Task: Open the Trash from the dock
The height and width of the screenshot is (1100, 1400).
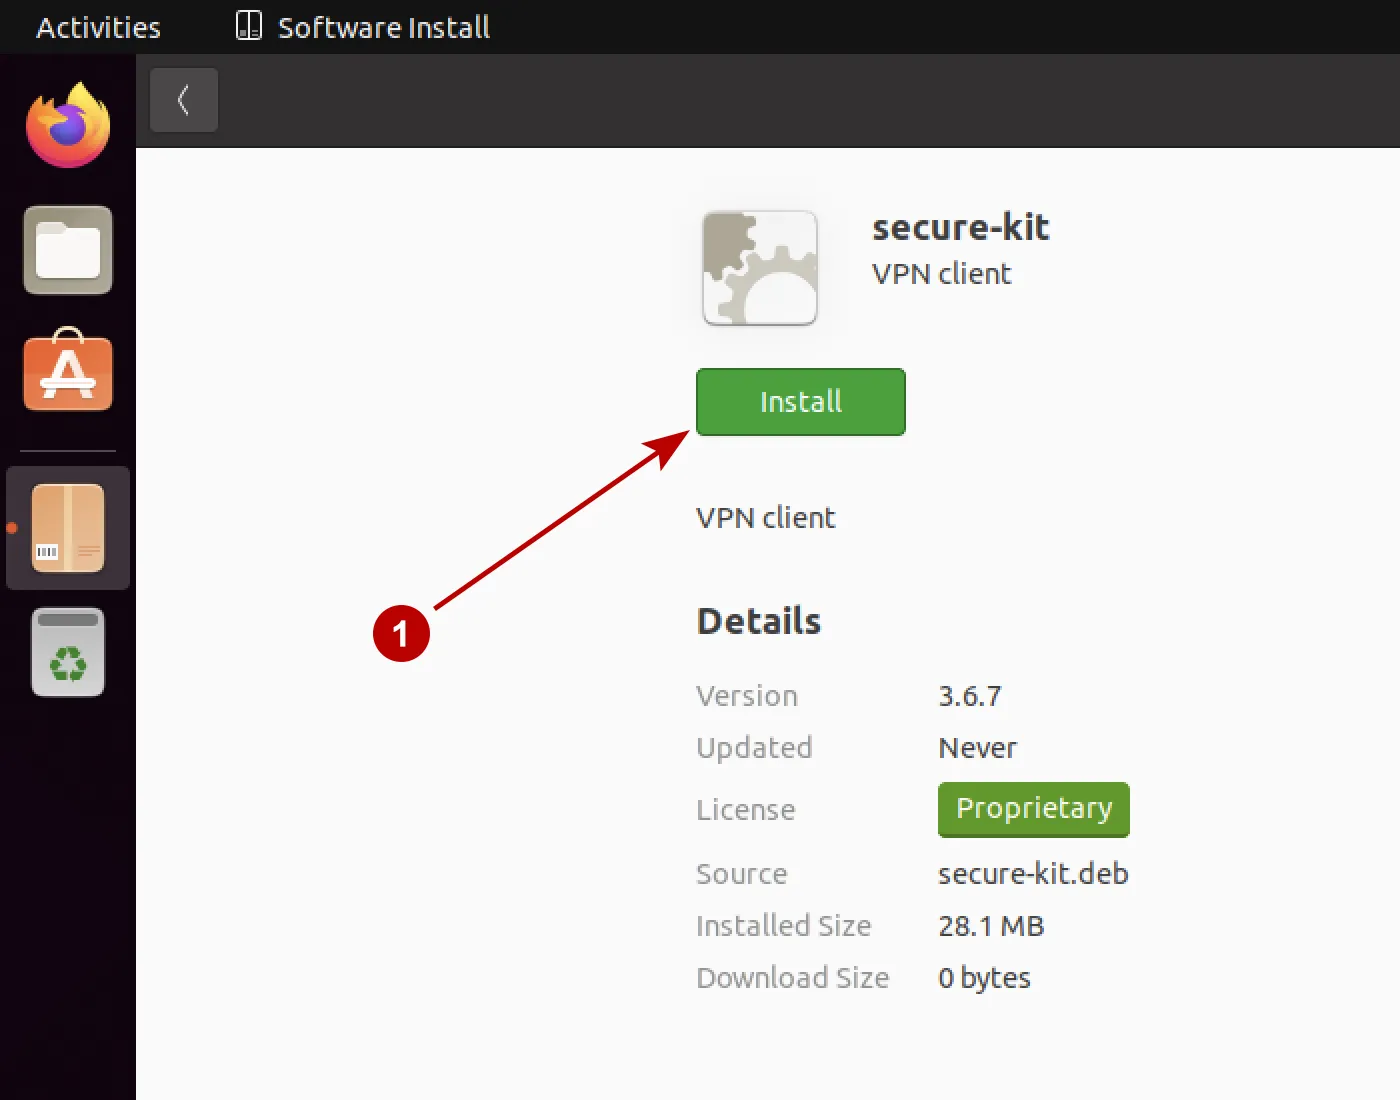Action: pyautogui.click(x=67, y=651)
